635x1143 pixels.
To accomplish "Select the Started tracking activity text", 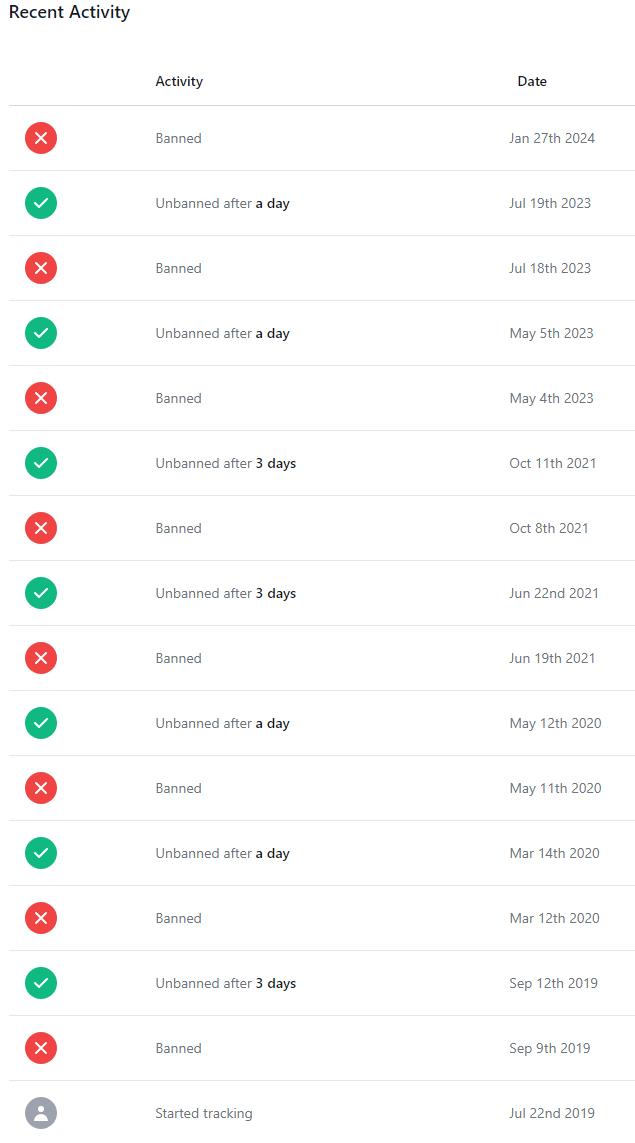I will (204, 1113).
